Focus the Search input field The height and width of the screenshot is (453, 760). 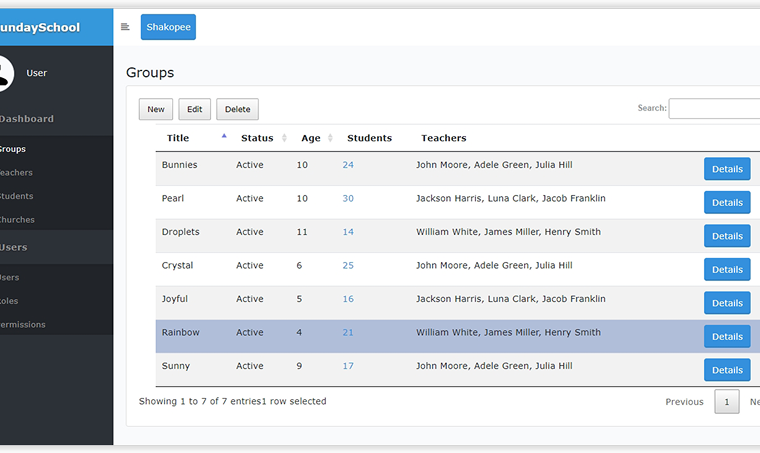tap(714, 108)
